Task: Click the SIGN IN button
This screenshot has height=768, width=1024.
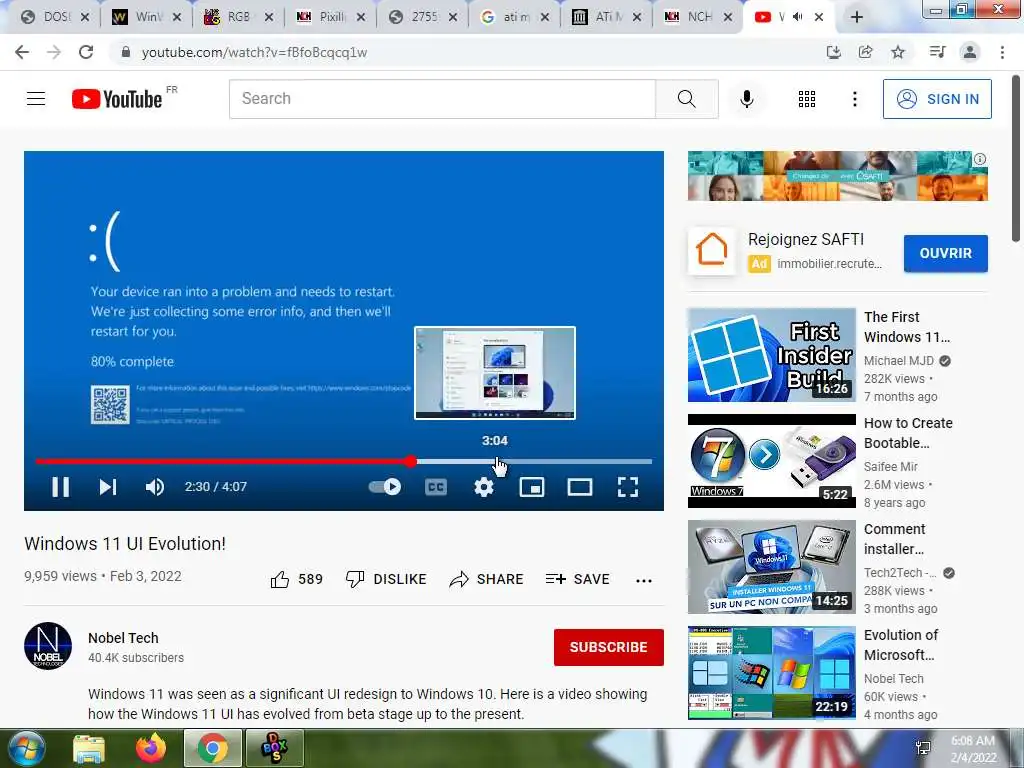Action: [x=936, y=99]
